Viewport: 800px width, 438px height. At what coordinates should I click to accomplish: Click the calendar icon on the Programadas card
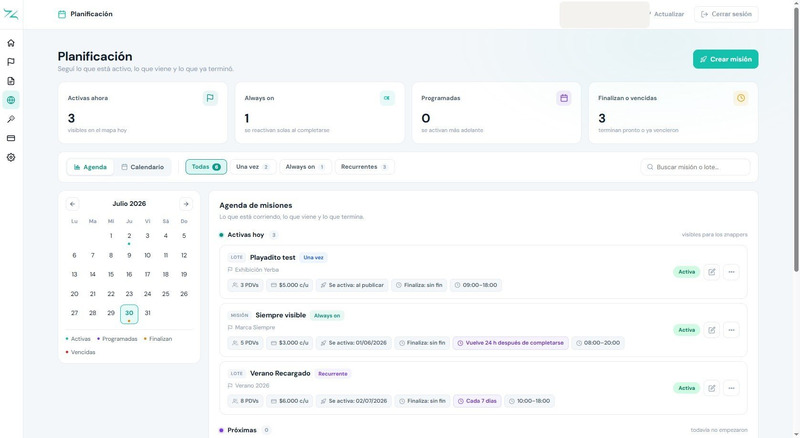564,98
